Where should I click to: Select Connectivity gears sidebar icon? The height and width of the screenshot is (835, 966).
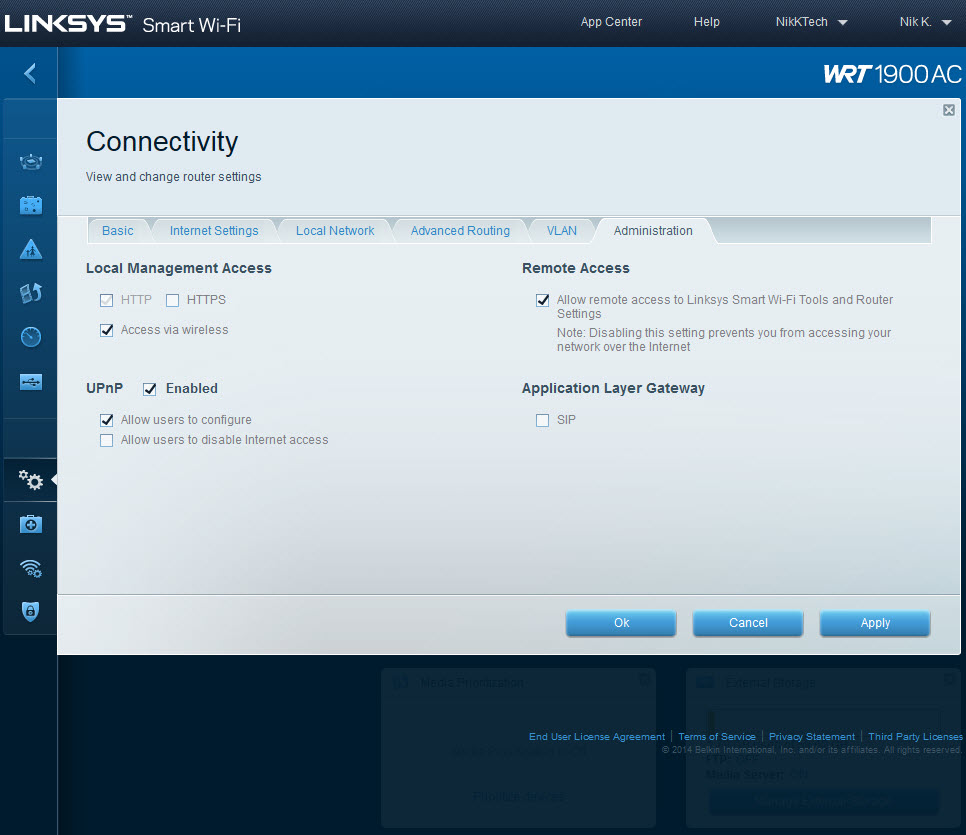[31, 480]
